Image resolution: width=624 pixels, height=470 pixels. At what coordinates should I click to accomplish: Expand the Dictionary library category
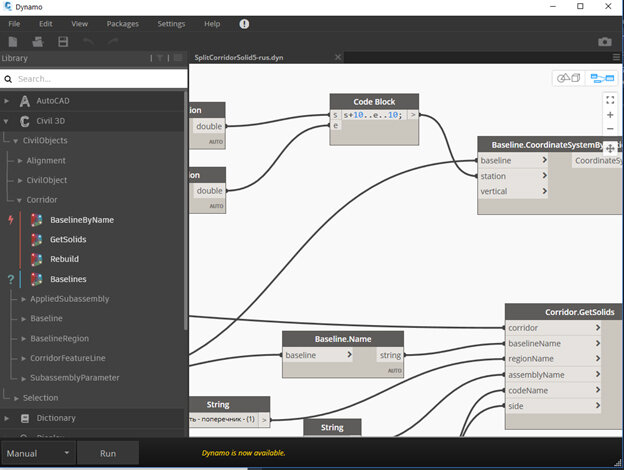tap(6, 418)
